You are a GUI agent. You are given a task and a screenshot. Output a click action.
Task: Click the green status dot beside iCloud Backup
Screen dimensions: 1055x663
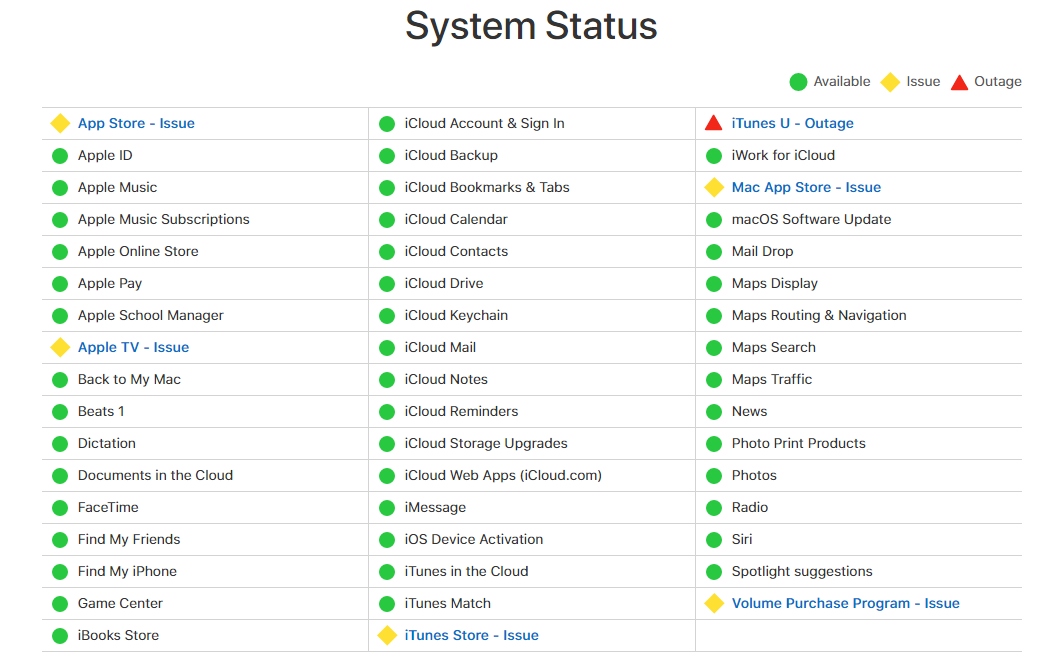click(x=387, y=156)
